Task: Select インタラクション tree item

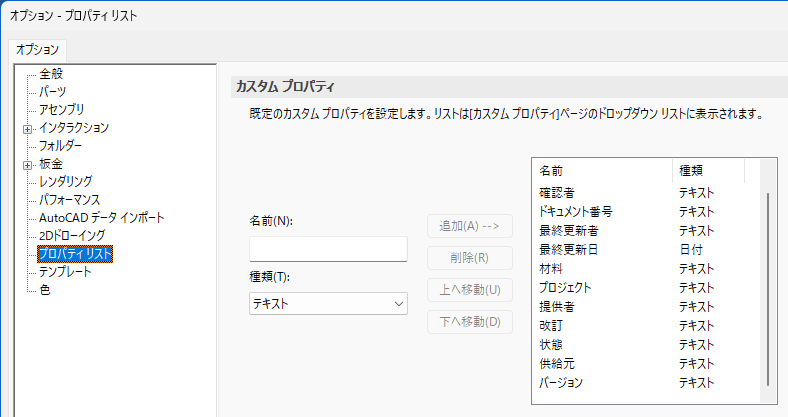Action: [73, 128]
